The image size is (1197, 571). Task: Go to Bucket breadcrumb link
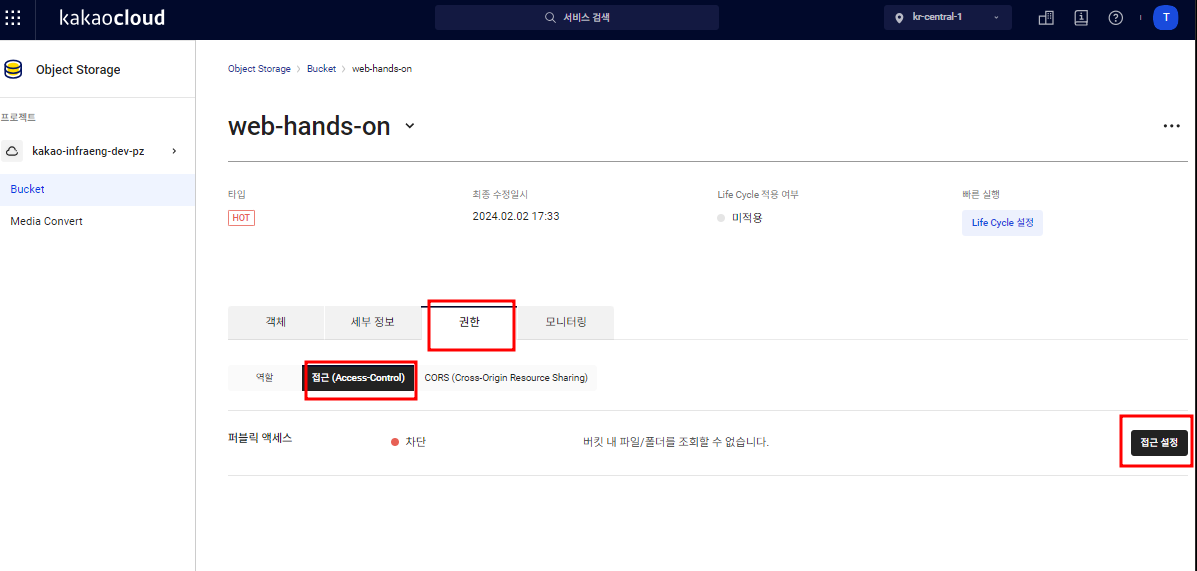pos(321,69)
